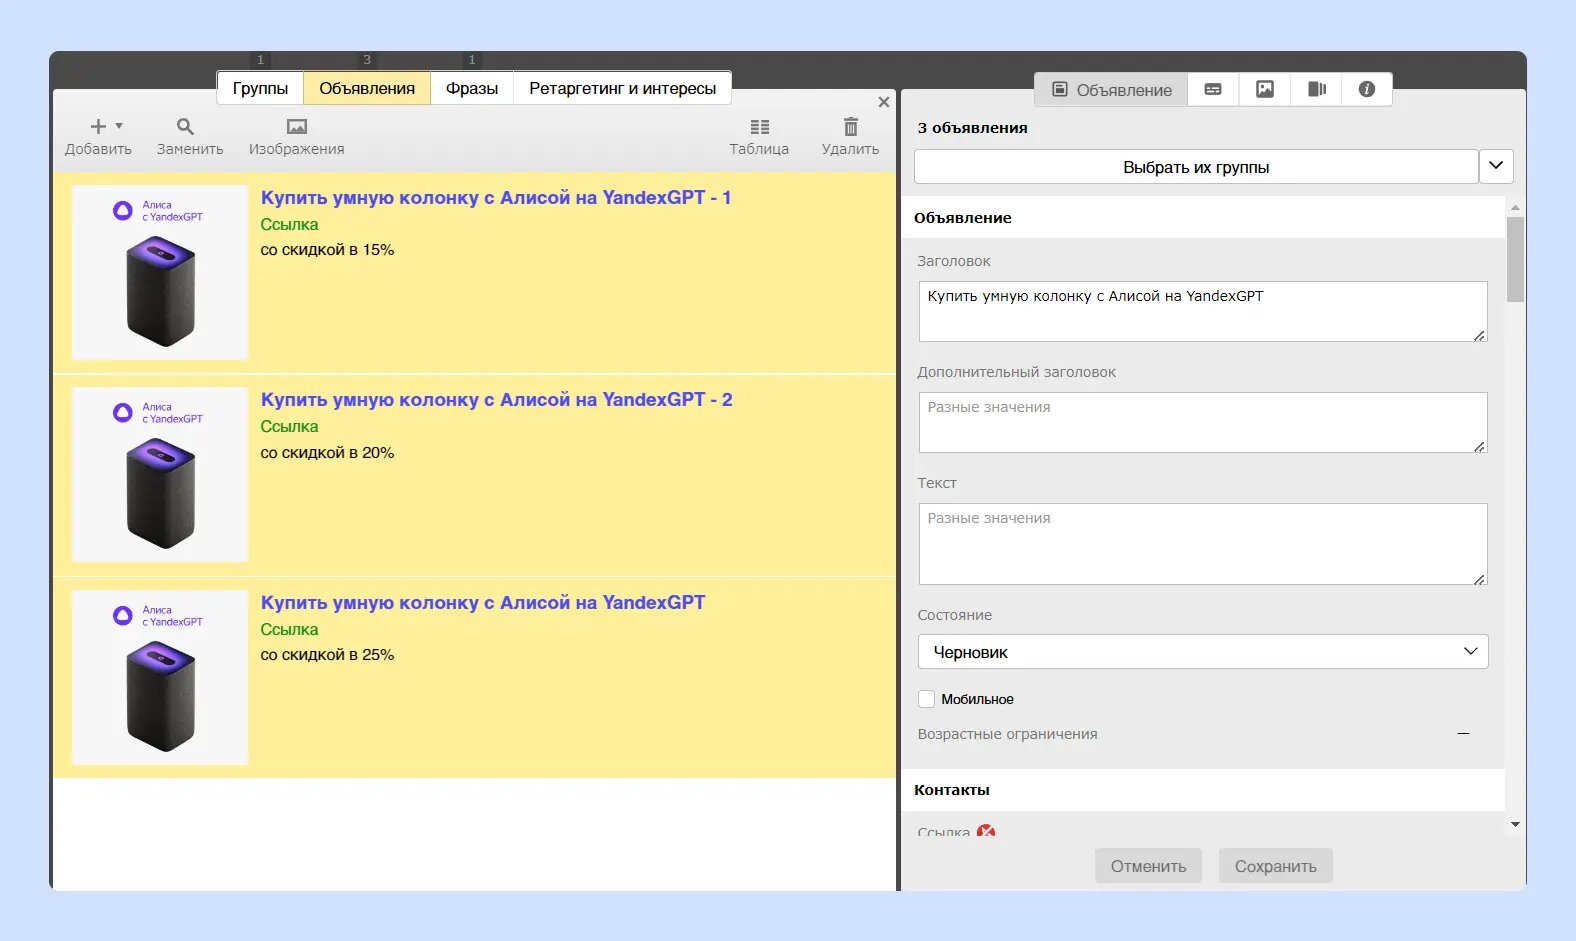Click Ссылка under the 25% discount ad
This screenshot has height=941, width=1576.
[289, 629]
